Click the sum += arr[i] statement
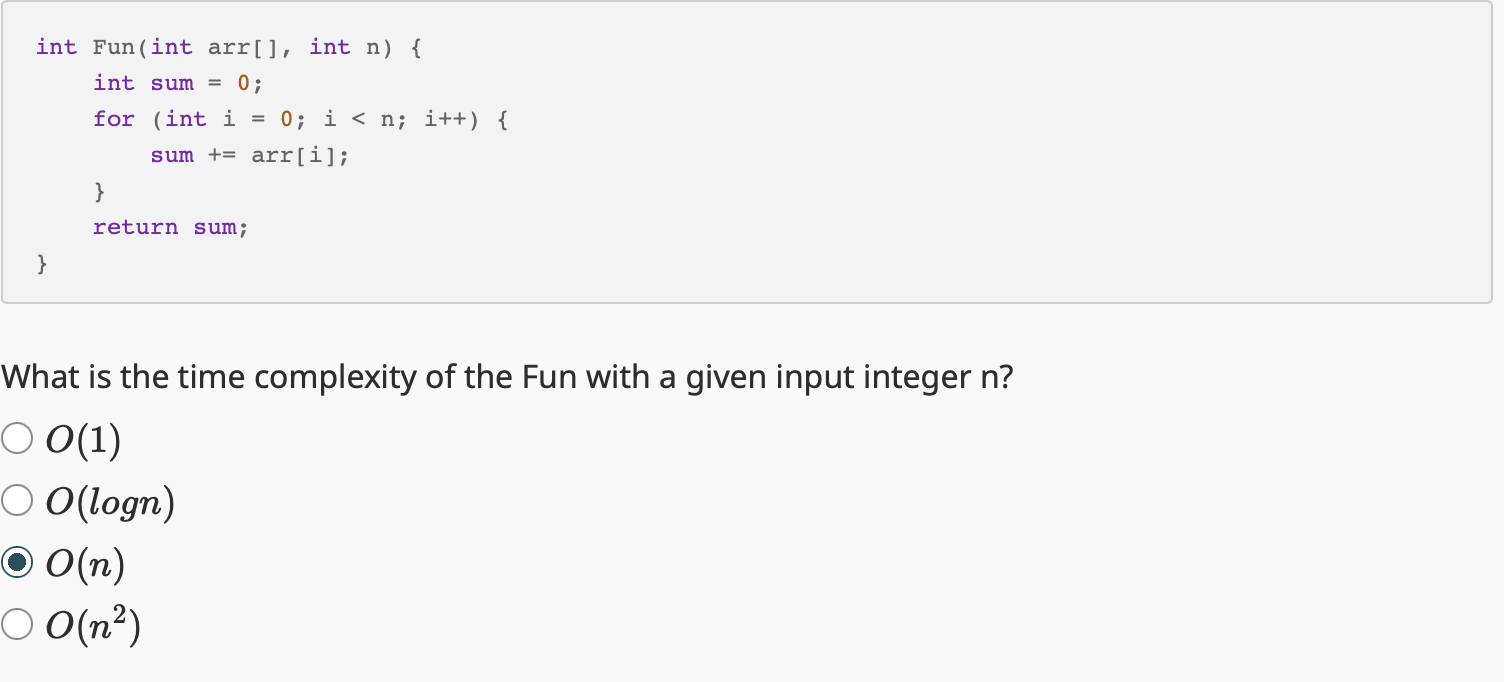The height and width of the screenshot is (682, 1504). pos(249,155)
